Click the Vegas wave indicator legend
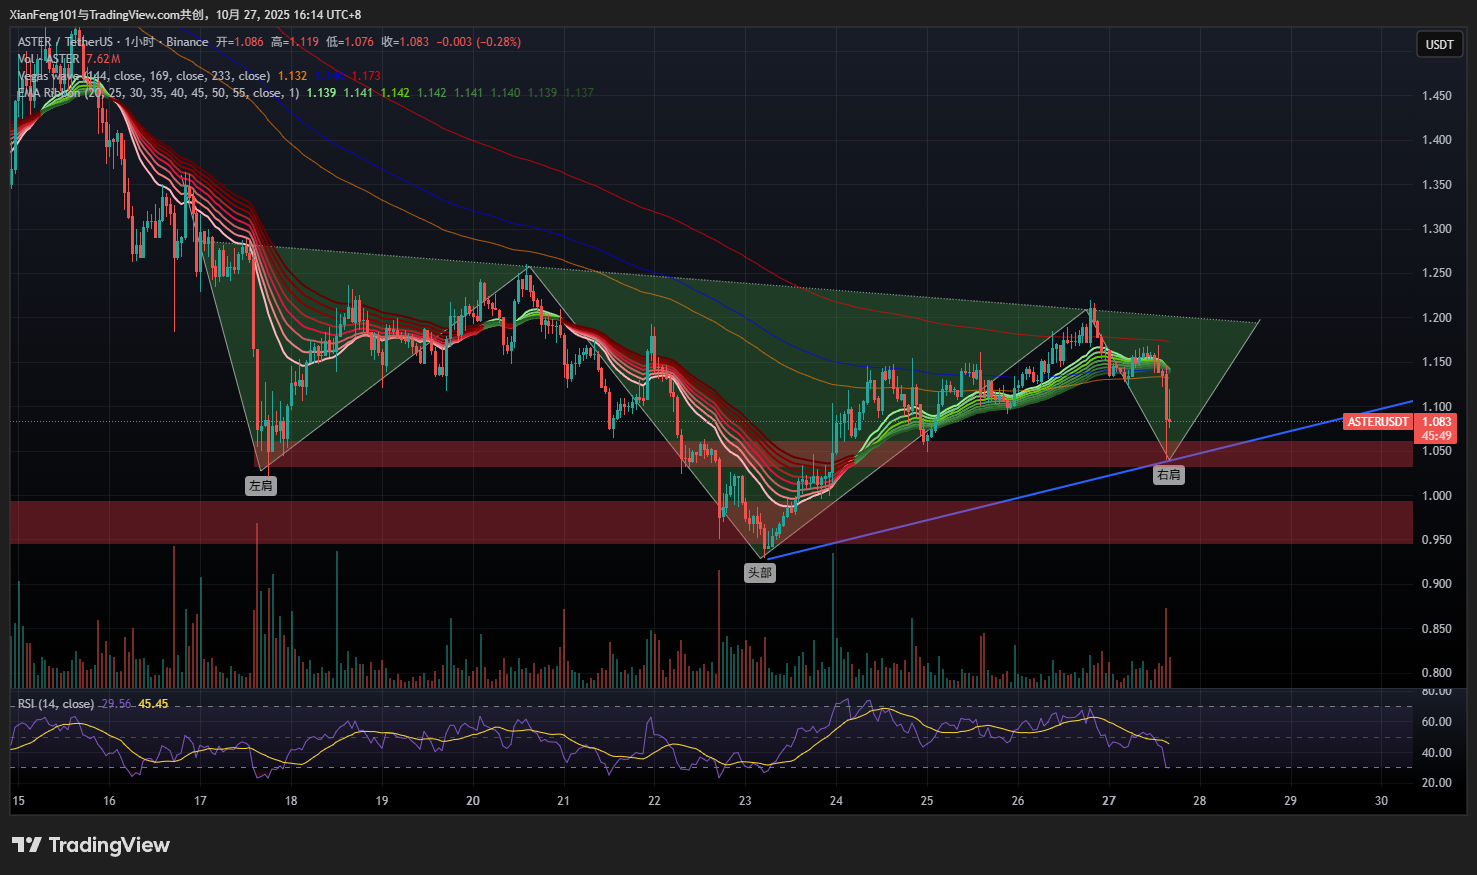The width and height of the screenshot is (1477, 875). pos(143,76)
